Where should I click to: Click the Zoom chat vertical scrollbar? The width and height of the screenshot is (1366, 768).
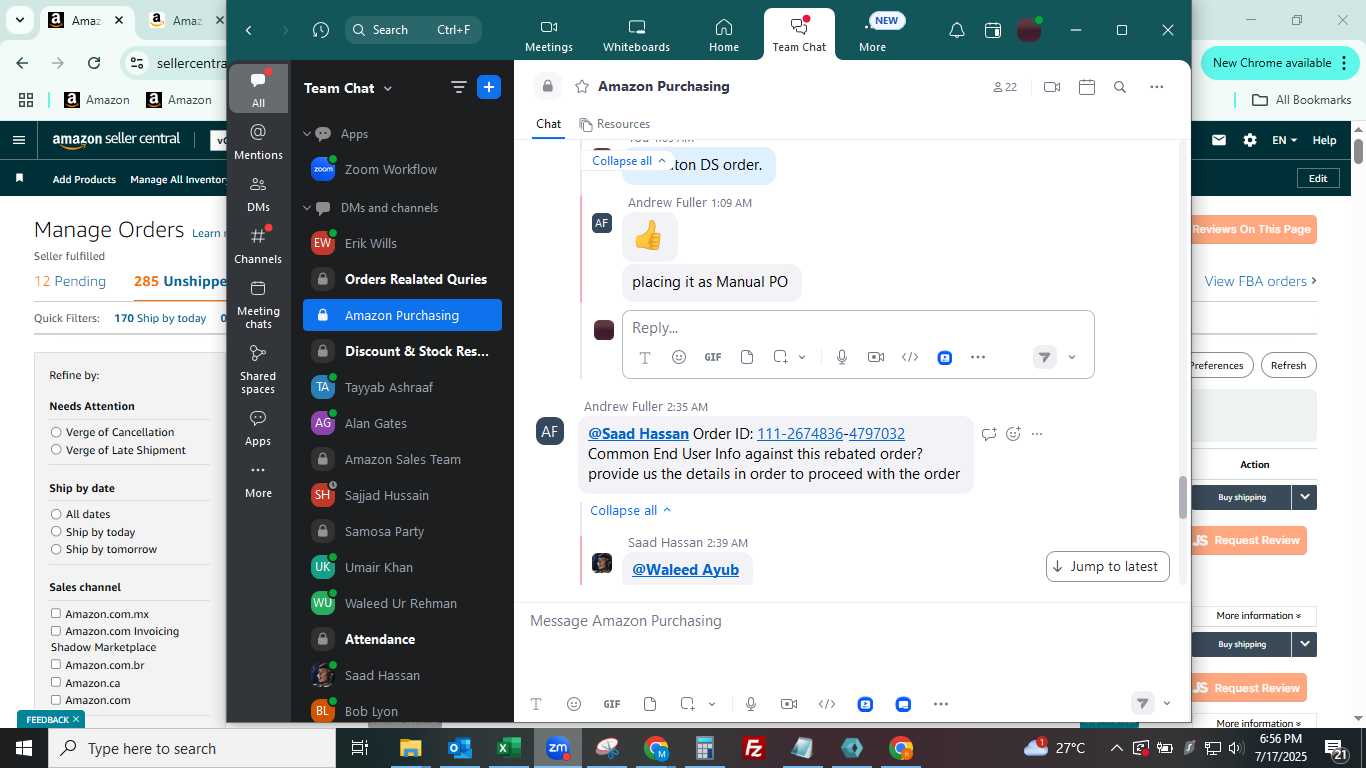[x=1183, y=497]
